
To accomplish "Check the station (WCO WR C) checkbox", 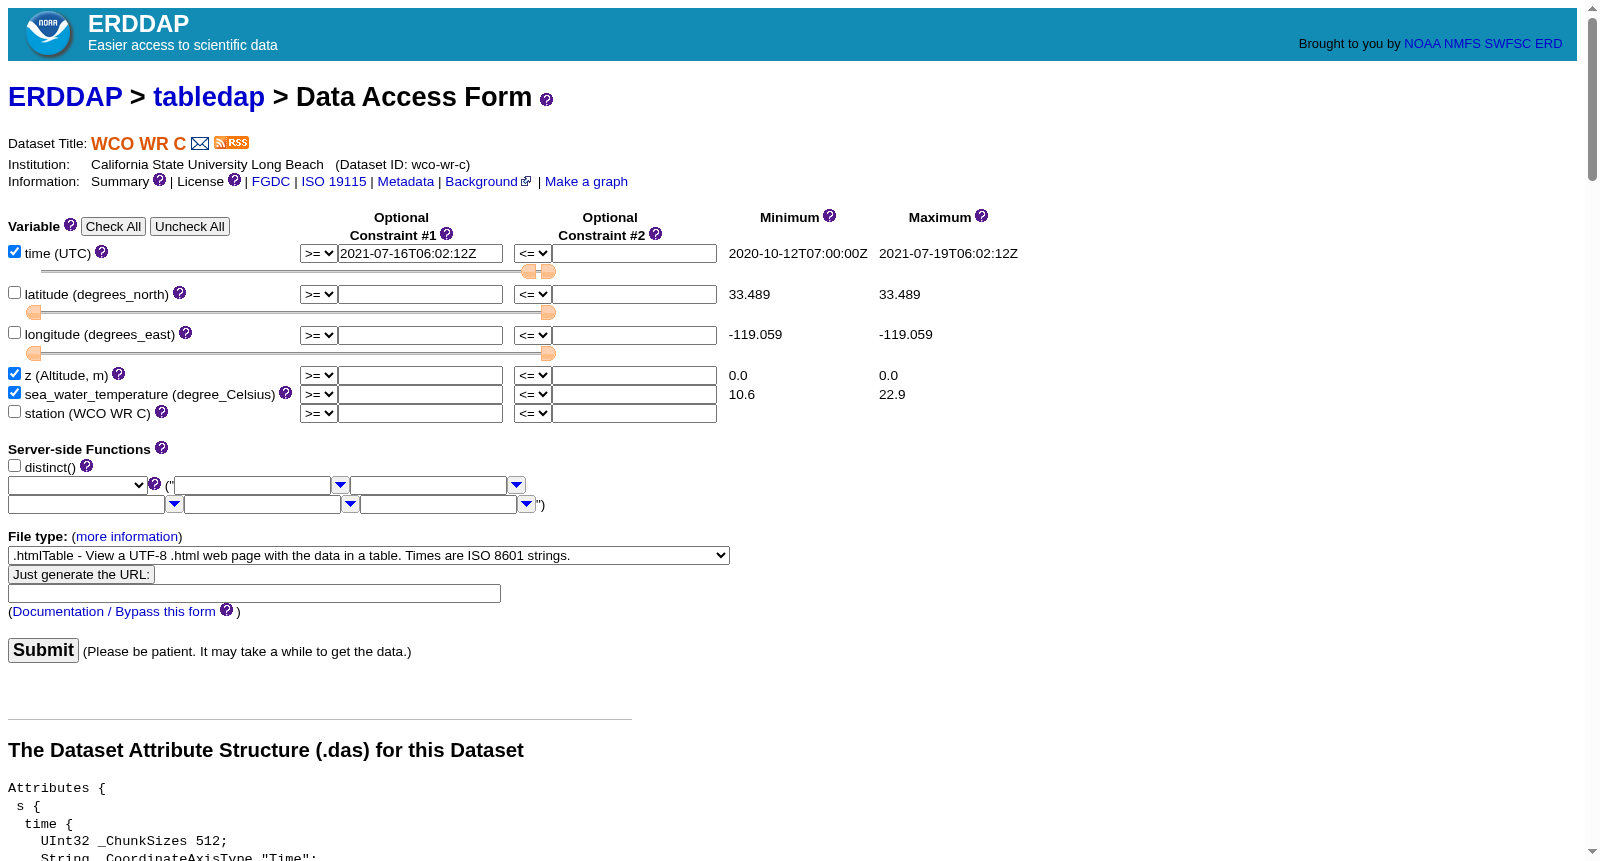I will click(x=14, y=412).
